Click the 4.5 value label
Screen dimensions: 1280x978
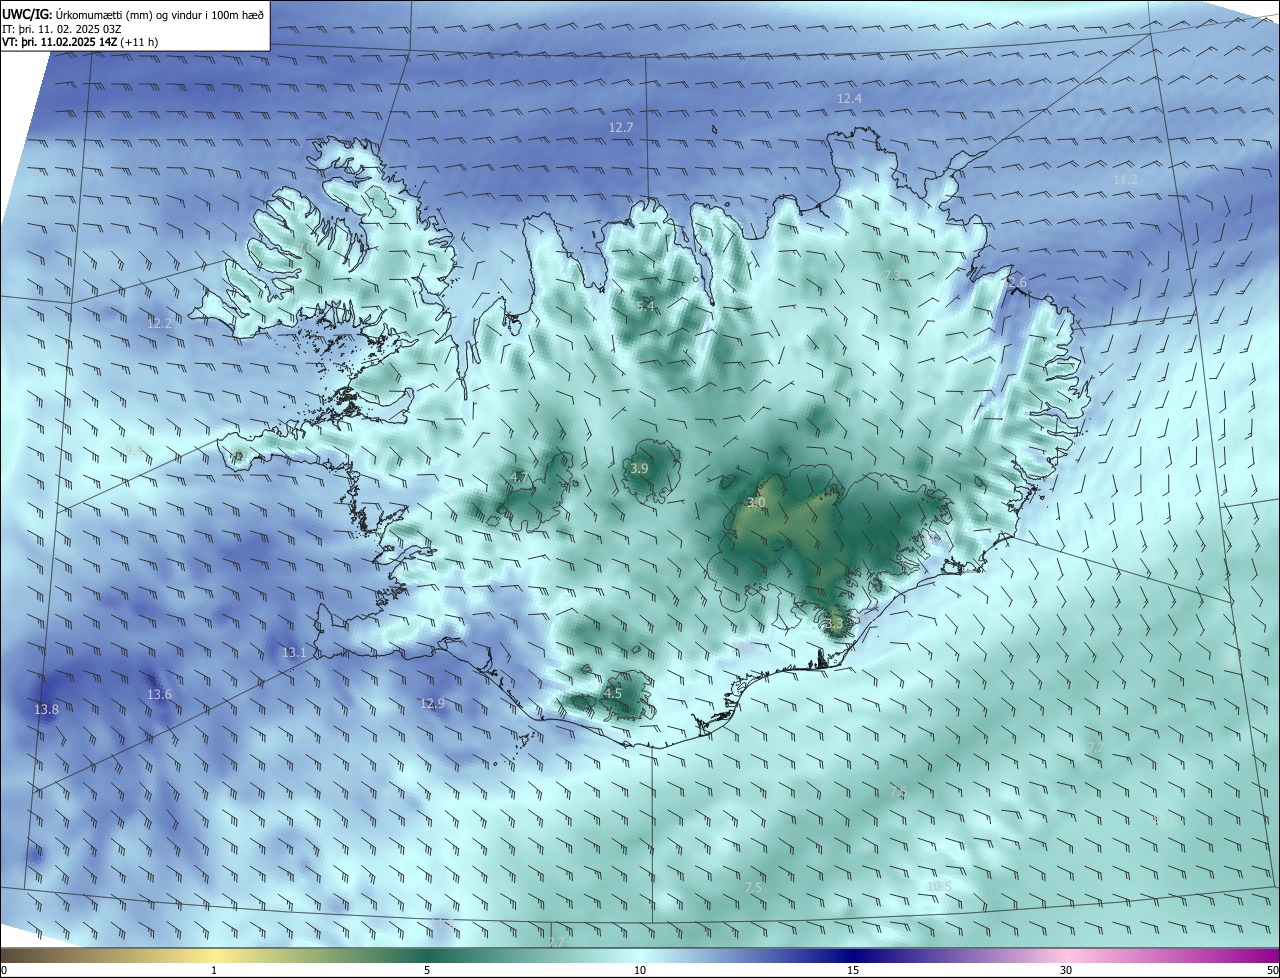pos(613,693)
